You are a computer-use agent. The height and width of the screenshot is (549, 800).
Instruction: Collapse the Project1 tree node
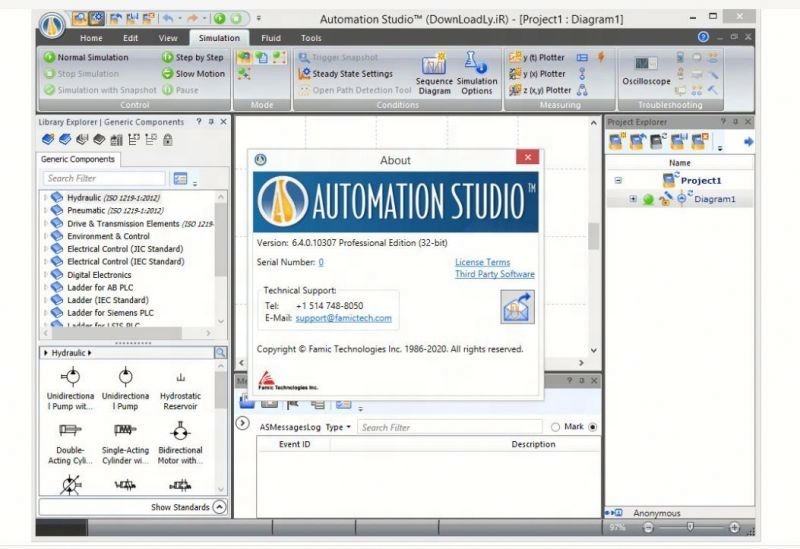pyautogui.click(x=618, y=181)
